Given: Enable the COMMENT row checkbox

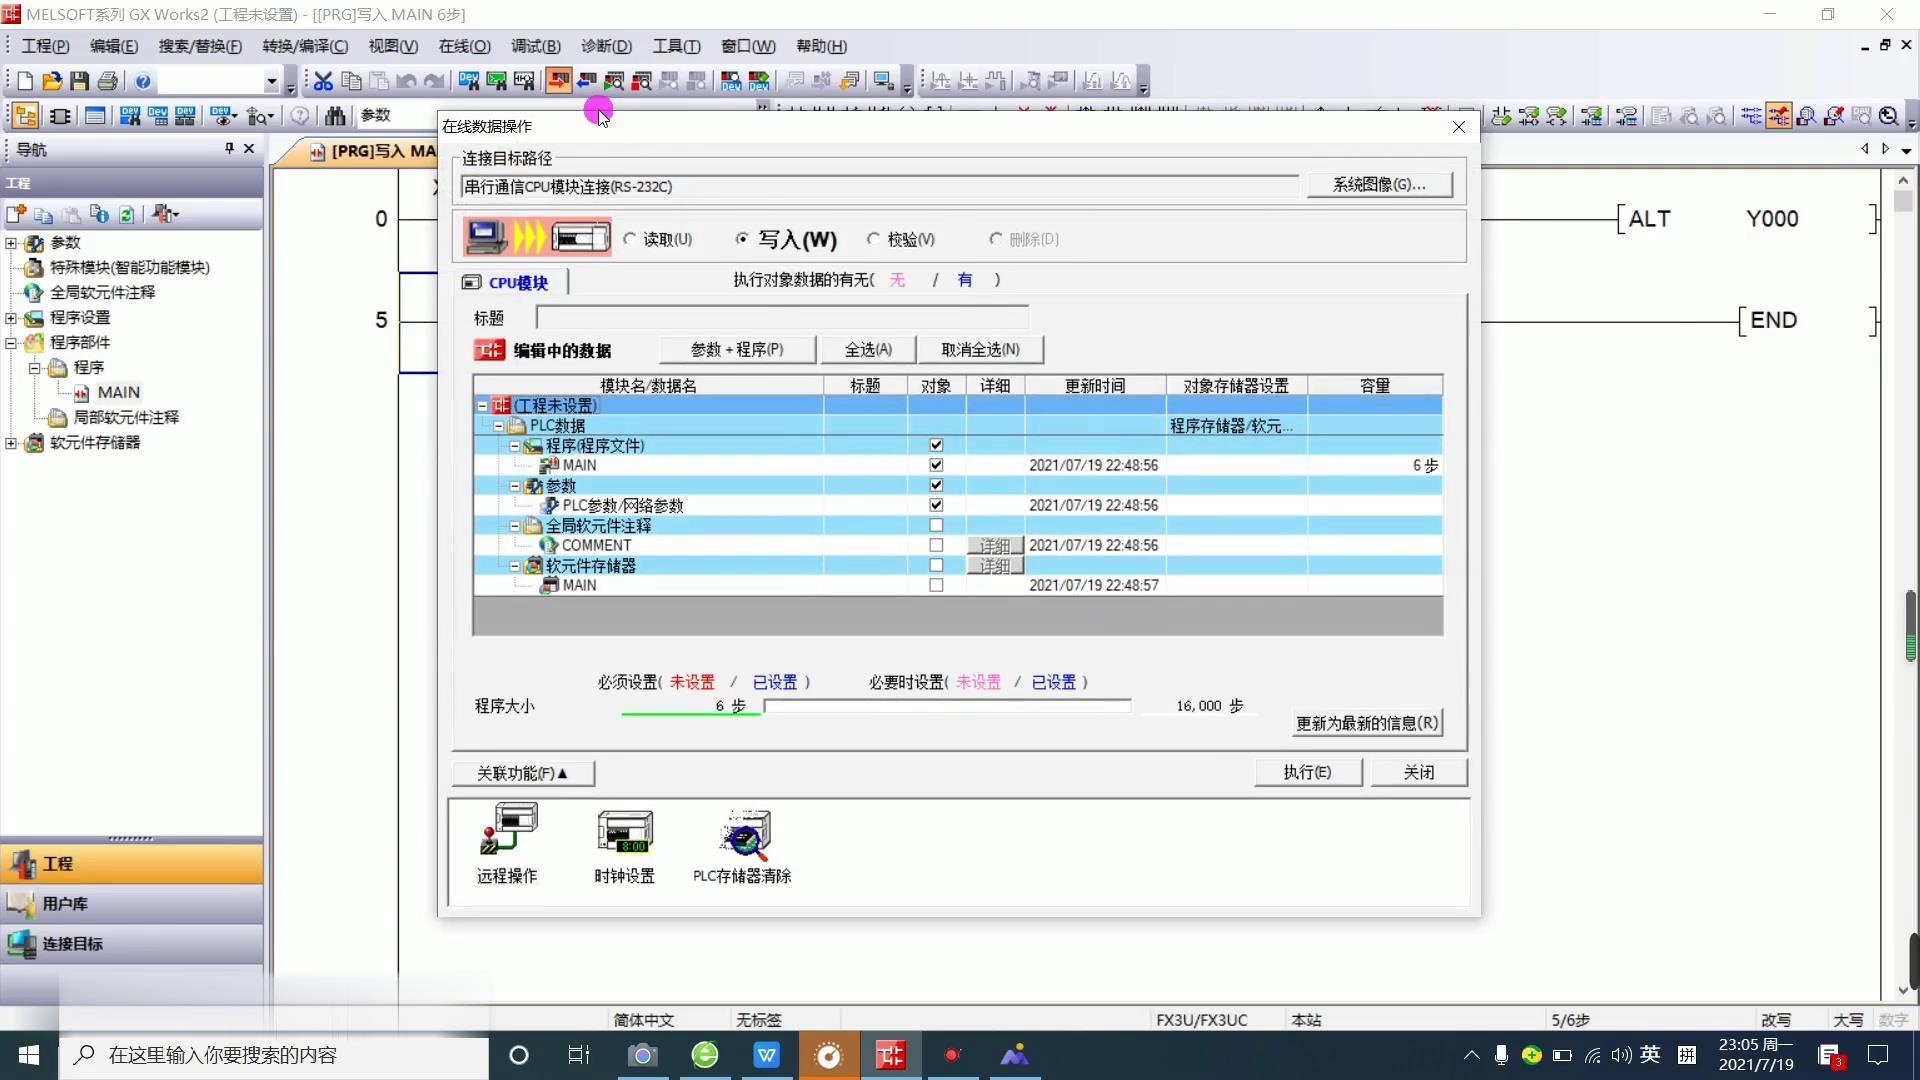Looking at the screenshot, I should 936,545.
